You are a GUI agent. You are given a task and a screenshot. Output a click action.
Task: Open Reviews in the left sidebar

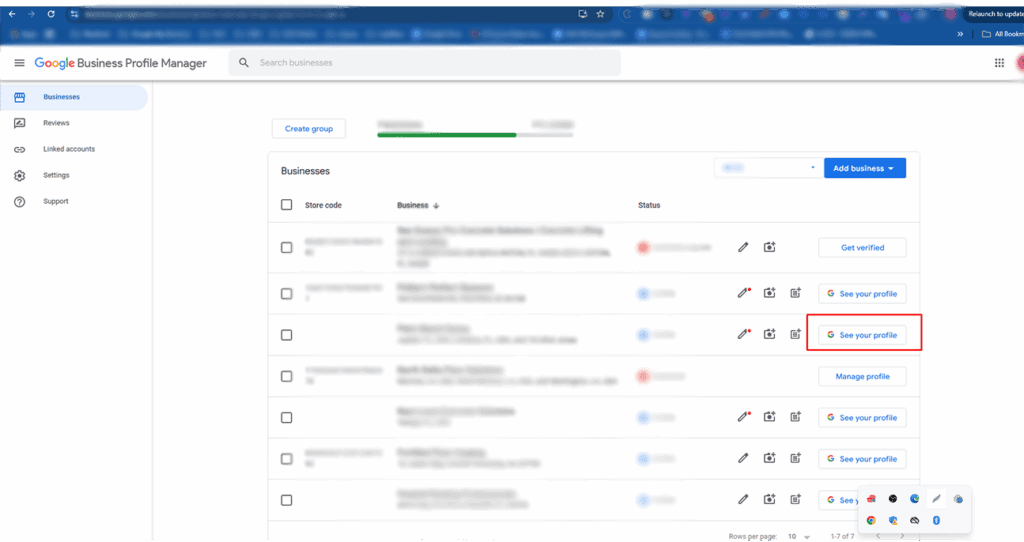(56, 123)
